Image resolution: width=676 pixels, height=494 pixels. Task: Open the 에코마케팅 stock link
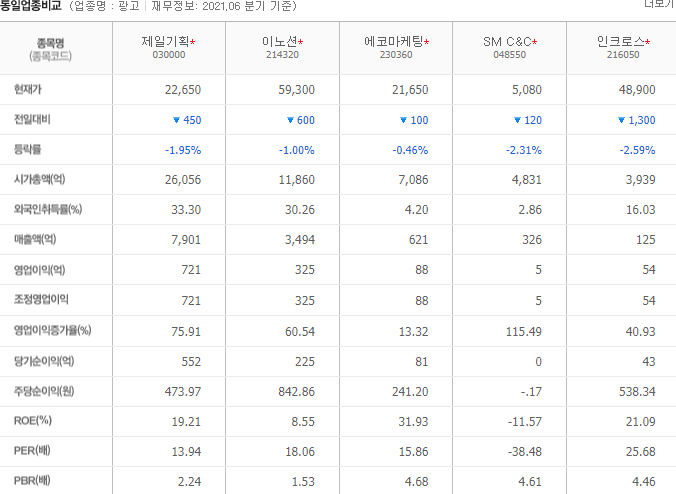394,41
